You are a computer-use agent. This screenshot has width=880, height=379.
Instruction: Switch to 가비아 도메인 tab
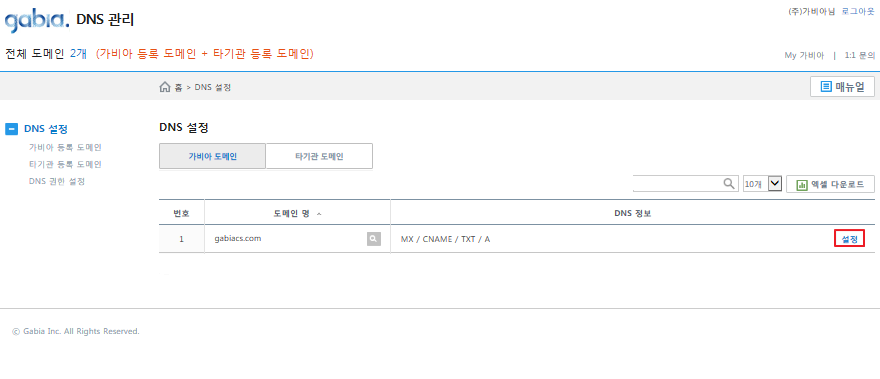(x=212, y=156)
